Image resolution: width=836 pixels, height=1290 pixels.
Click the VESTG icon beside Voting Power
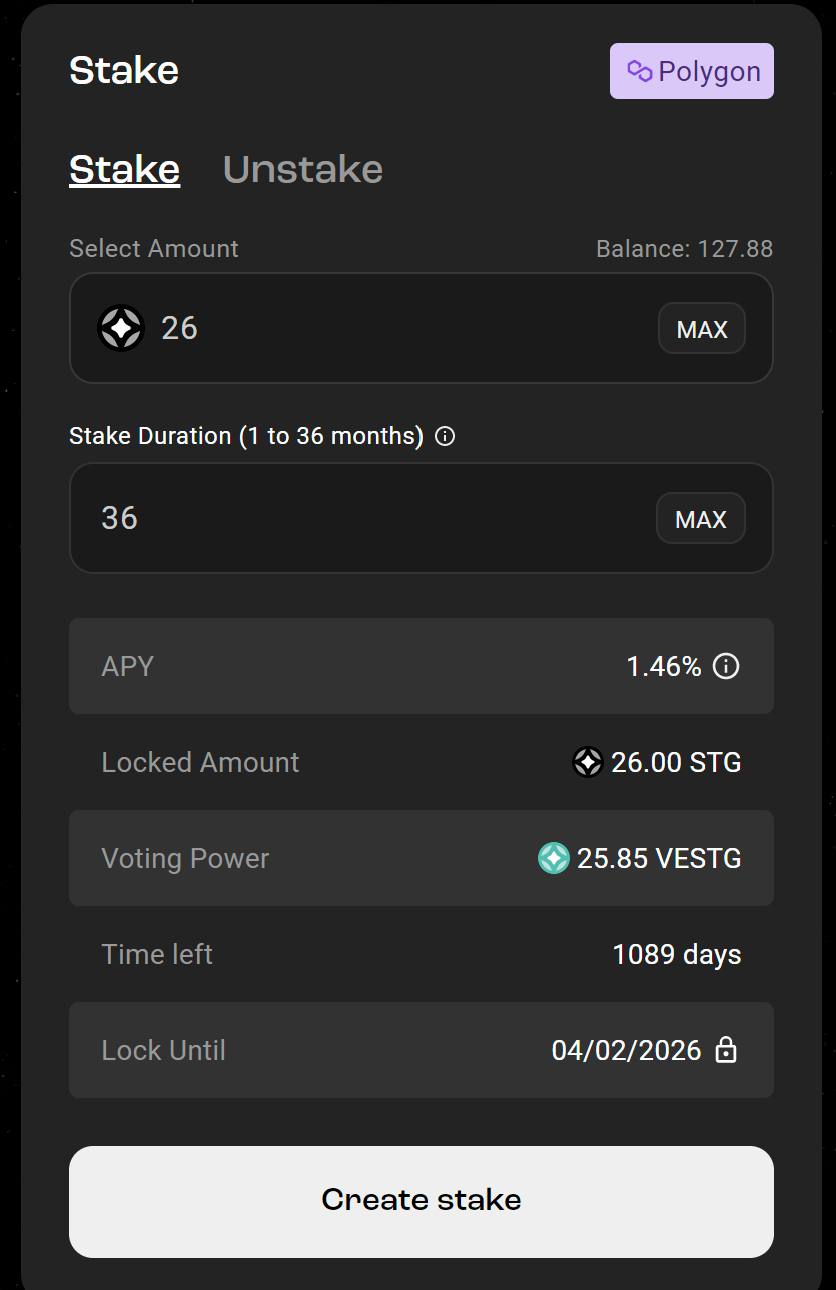(553, 858)
